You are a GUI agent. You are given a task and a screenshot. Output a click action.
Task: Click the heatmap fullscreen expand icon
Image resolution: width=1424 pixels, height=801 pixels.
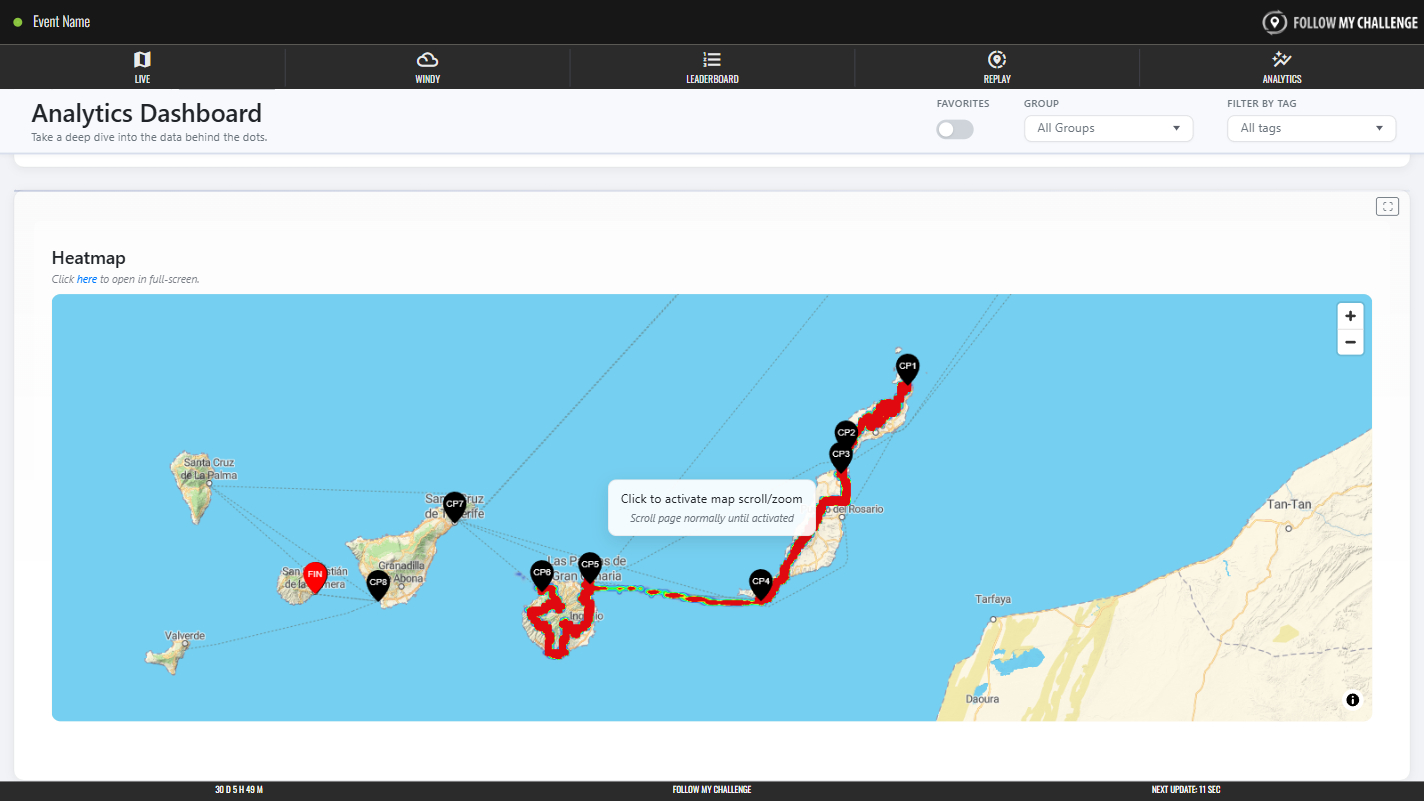point(1387,206)
